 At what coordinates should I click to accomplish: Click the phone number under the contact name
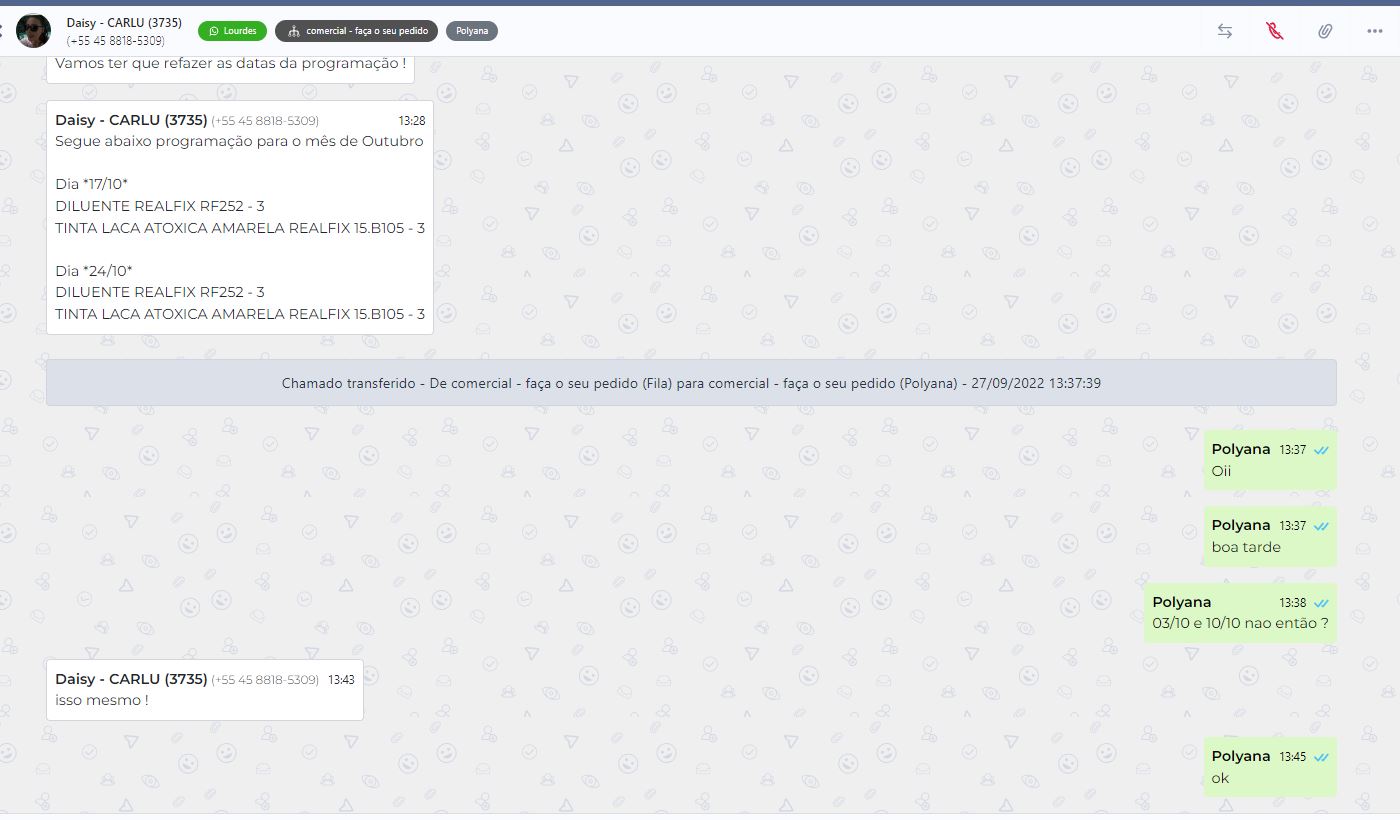coord(116,41)
